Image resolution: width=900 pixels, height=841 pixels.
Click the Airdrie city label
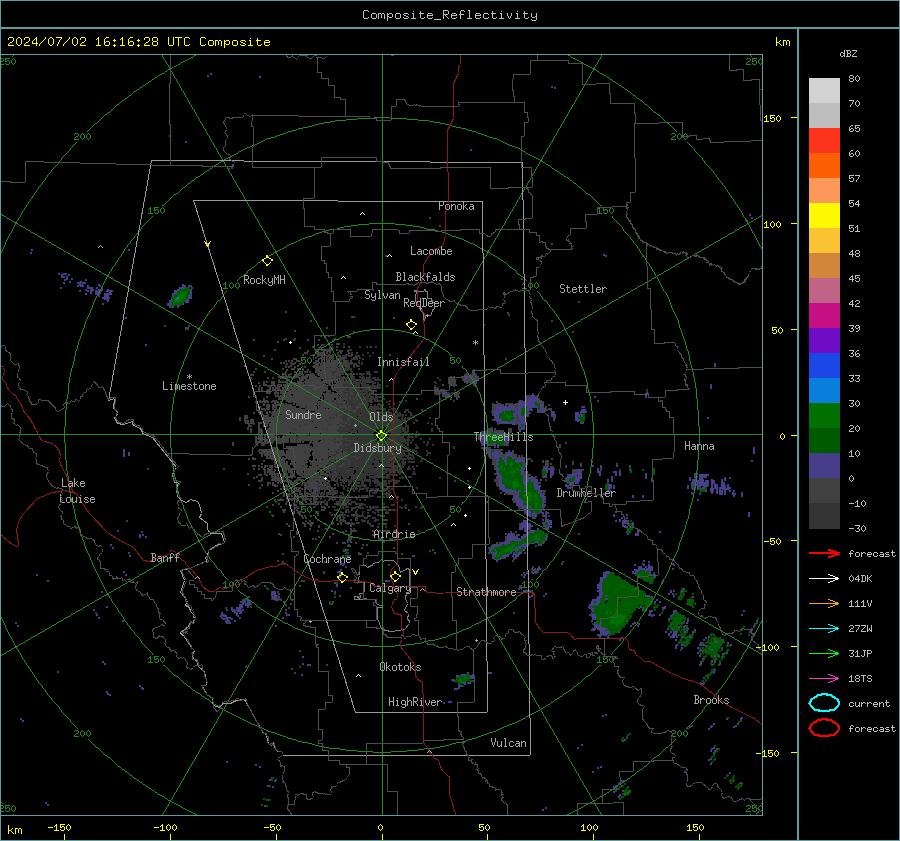(x=394, y=534)
